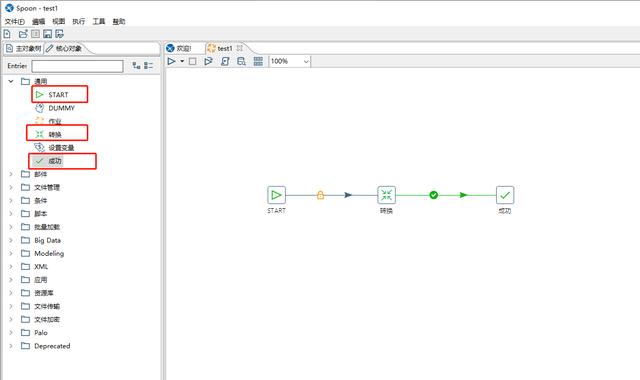Switch to the 主对象树 tab
The height and width of the screenshot is (380, 640).
(23, 49)
